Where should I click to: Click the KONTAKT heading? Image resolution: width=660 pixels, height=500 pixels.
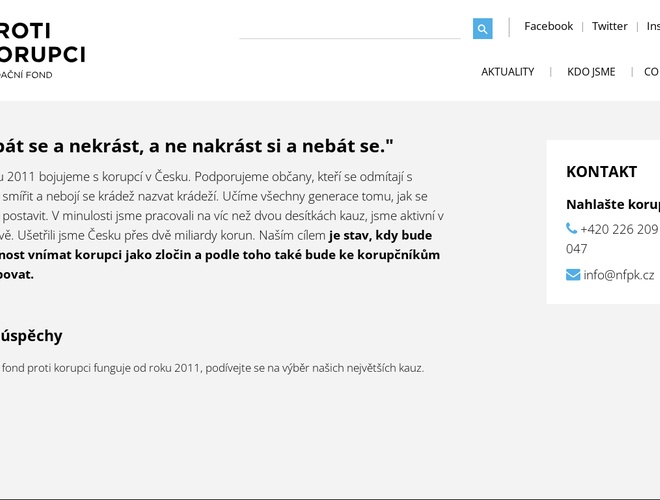tap(601, 172)
